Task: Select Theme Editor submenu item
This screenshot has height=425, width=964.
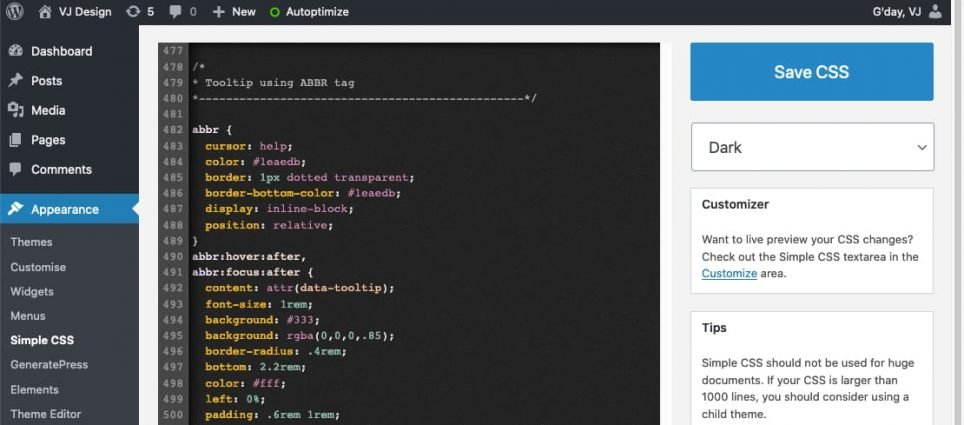Action: [45, 414]
